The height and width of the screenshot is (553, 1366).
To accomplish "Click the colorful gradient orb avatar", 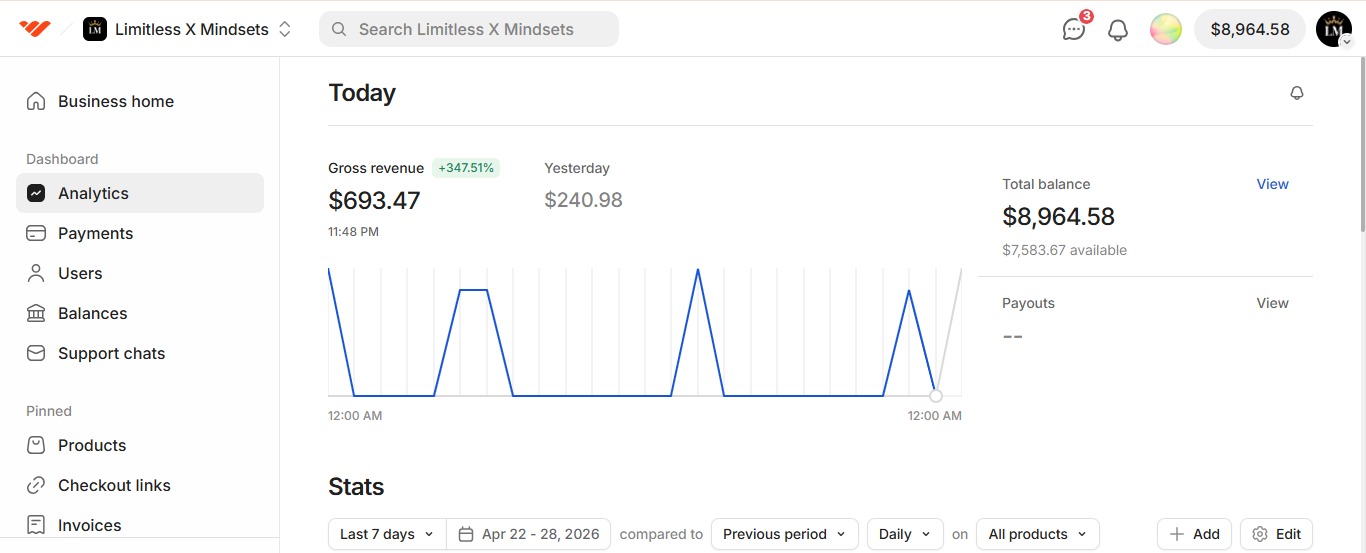I will (x=1166, y=29).
